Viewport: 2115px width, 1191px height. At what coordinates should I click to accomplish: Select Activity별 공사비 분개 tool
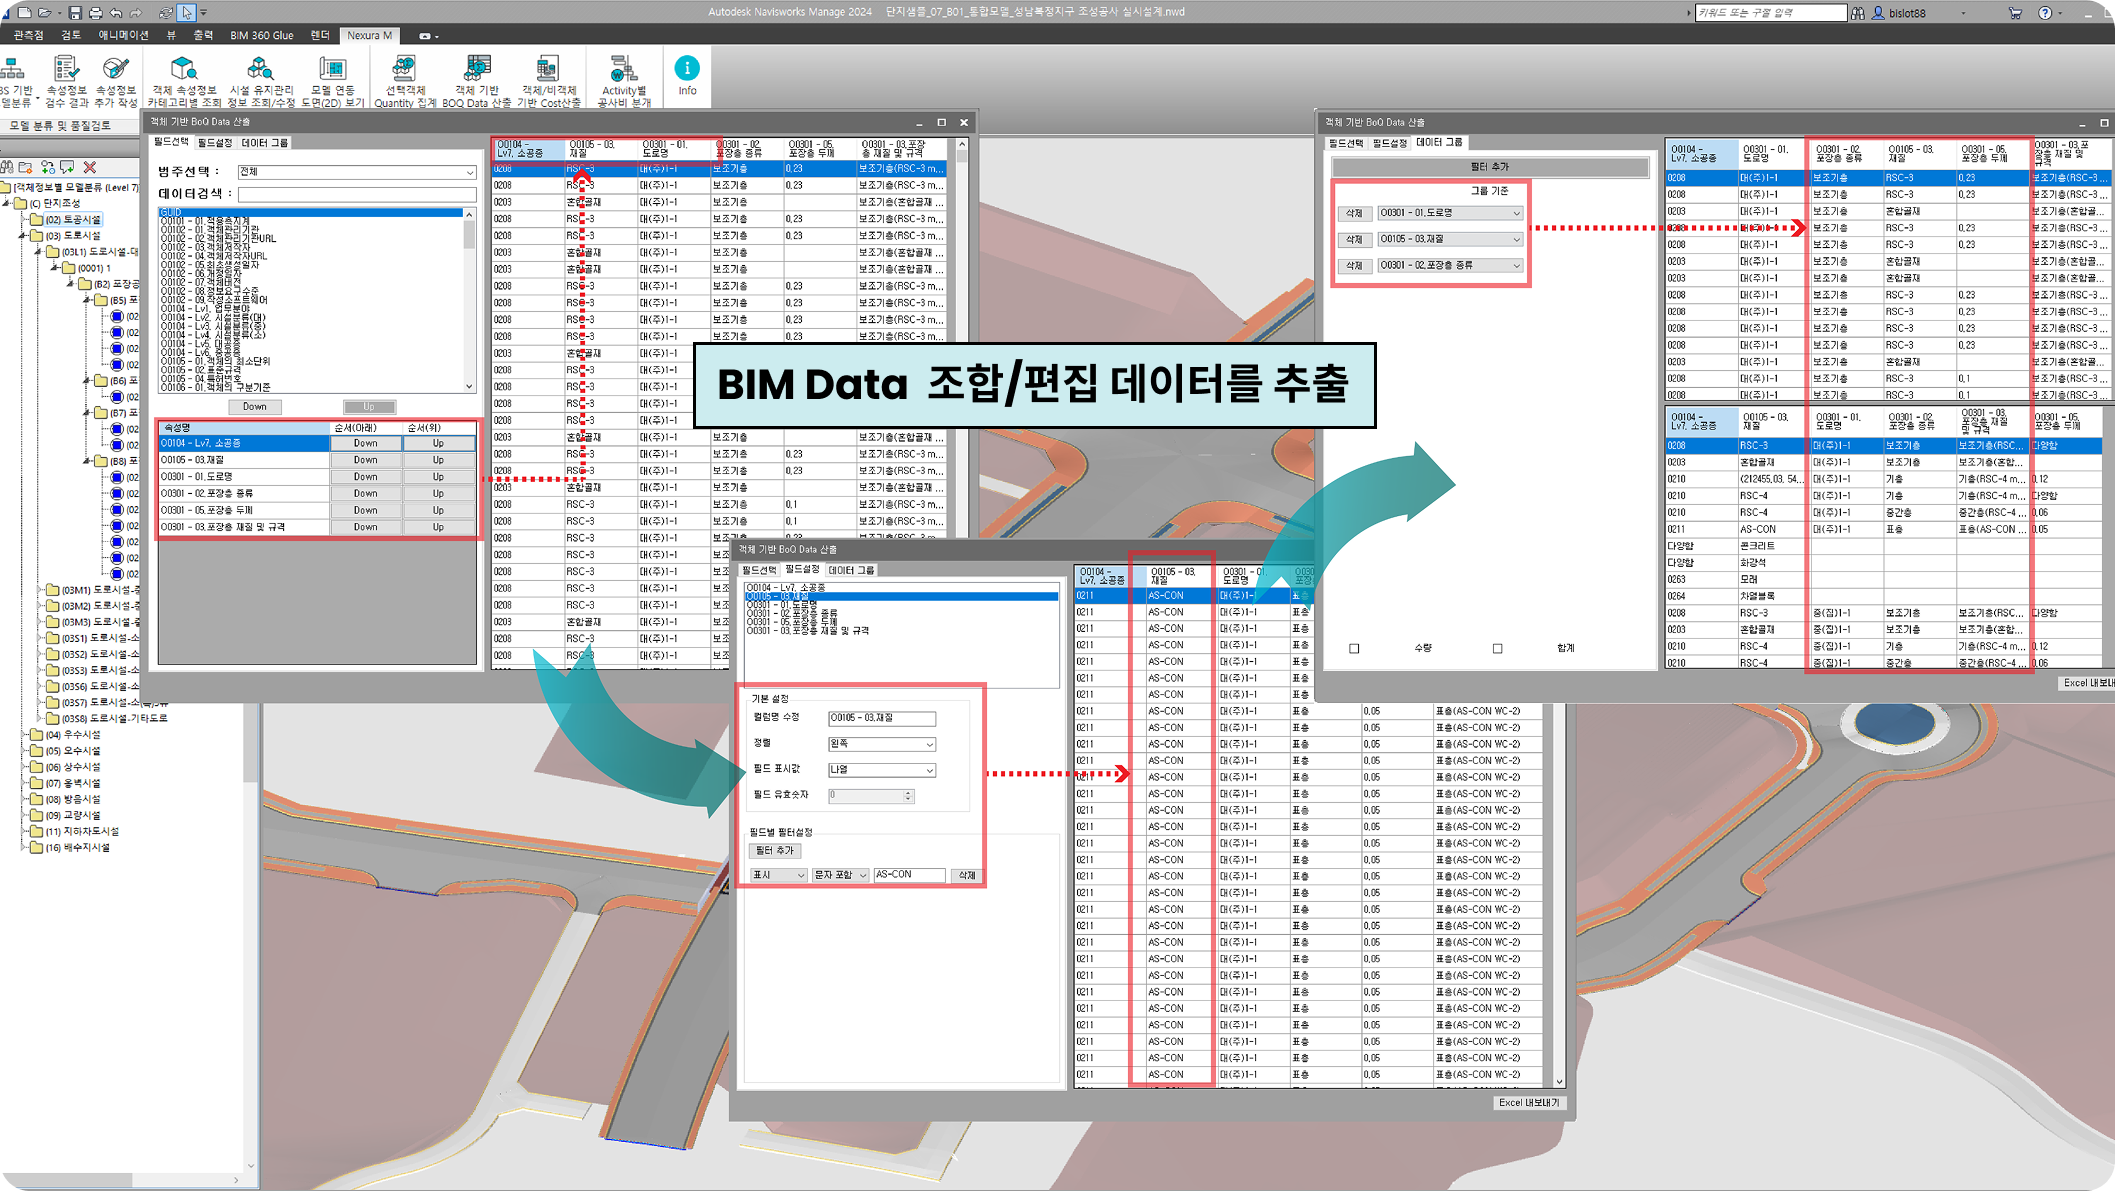tap(622, 80)
